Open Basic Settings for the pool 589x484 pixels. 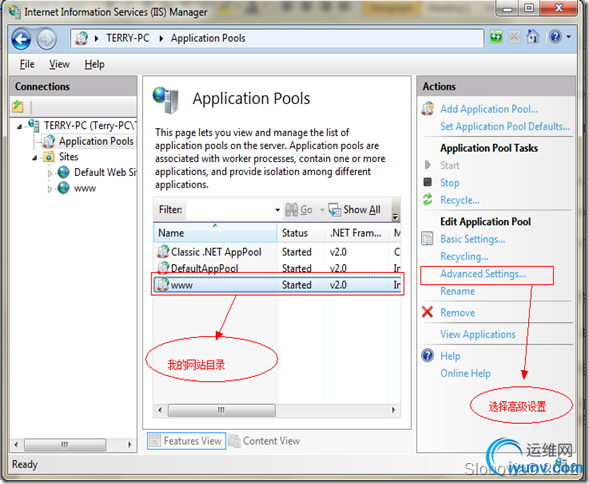(x=473, y=239)
